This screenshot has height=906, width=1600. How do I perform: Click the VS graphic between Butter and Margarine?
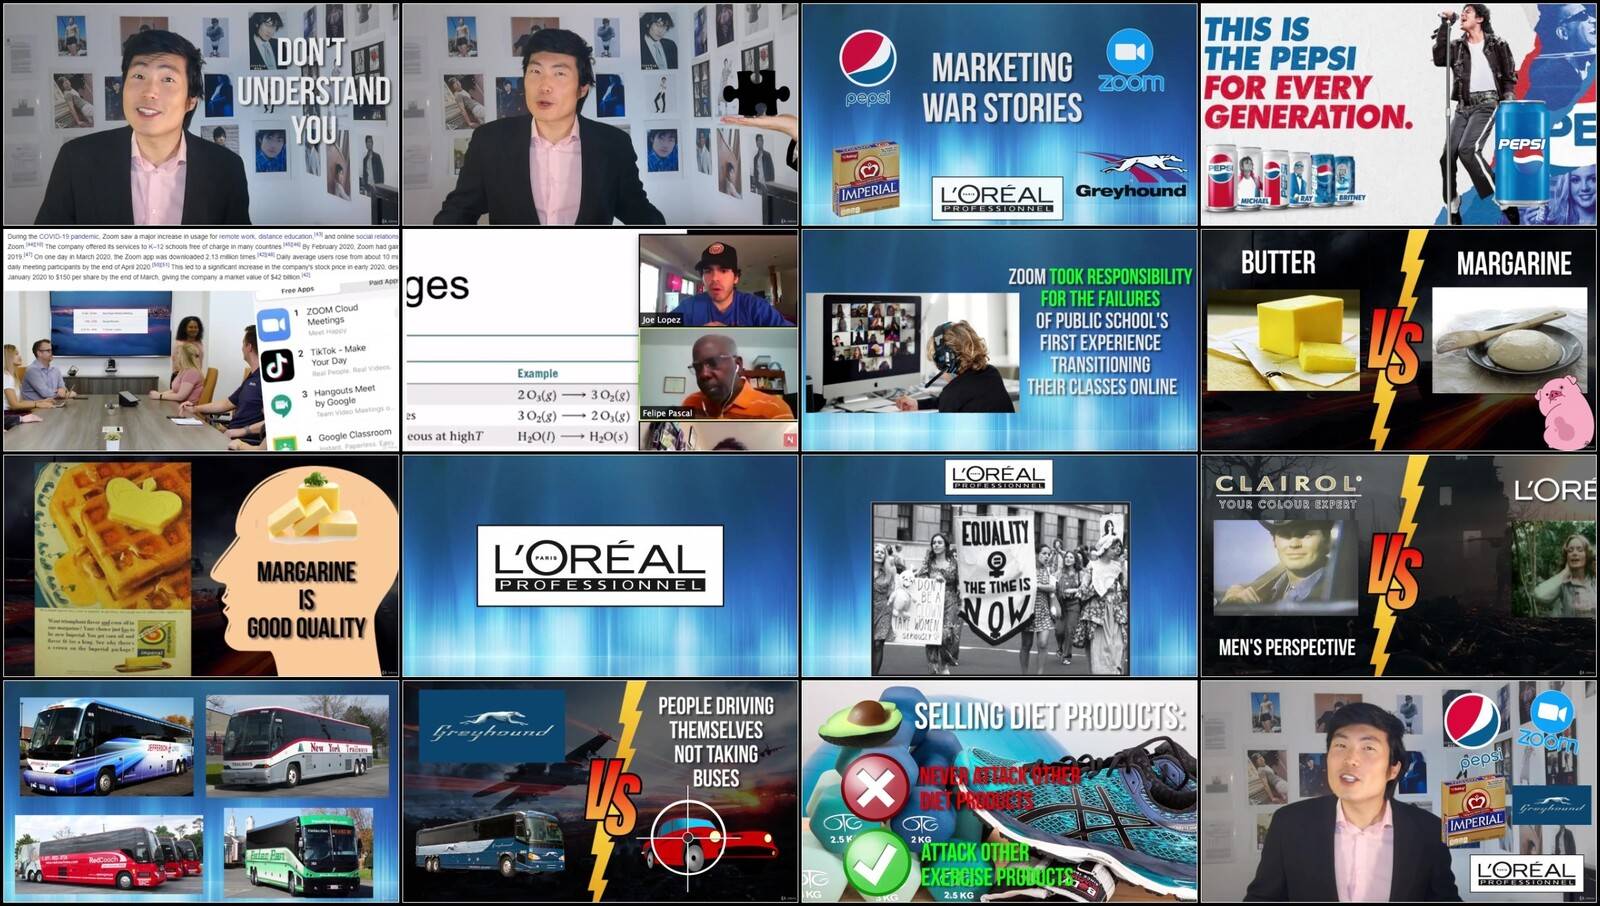1395,345
